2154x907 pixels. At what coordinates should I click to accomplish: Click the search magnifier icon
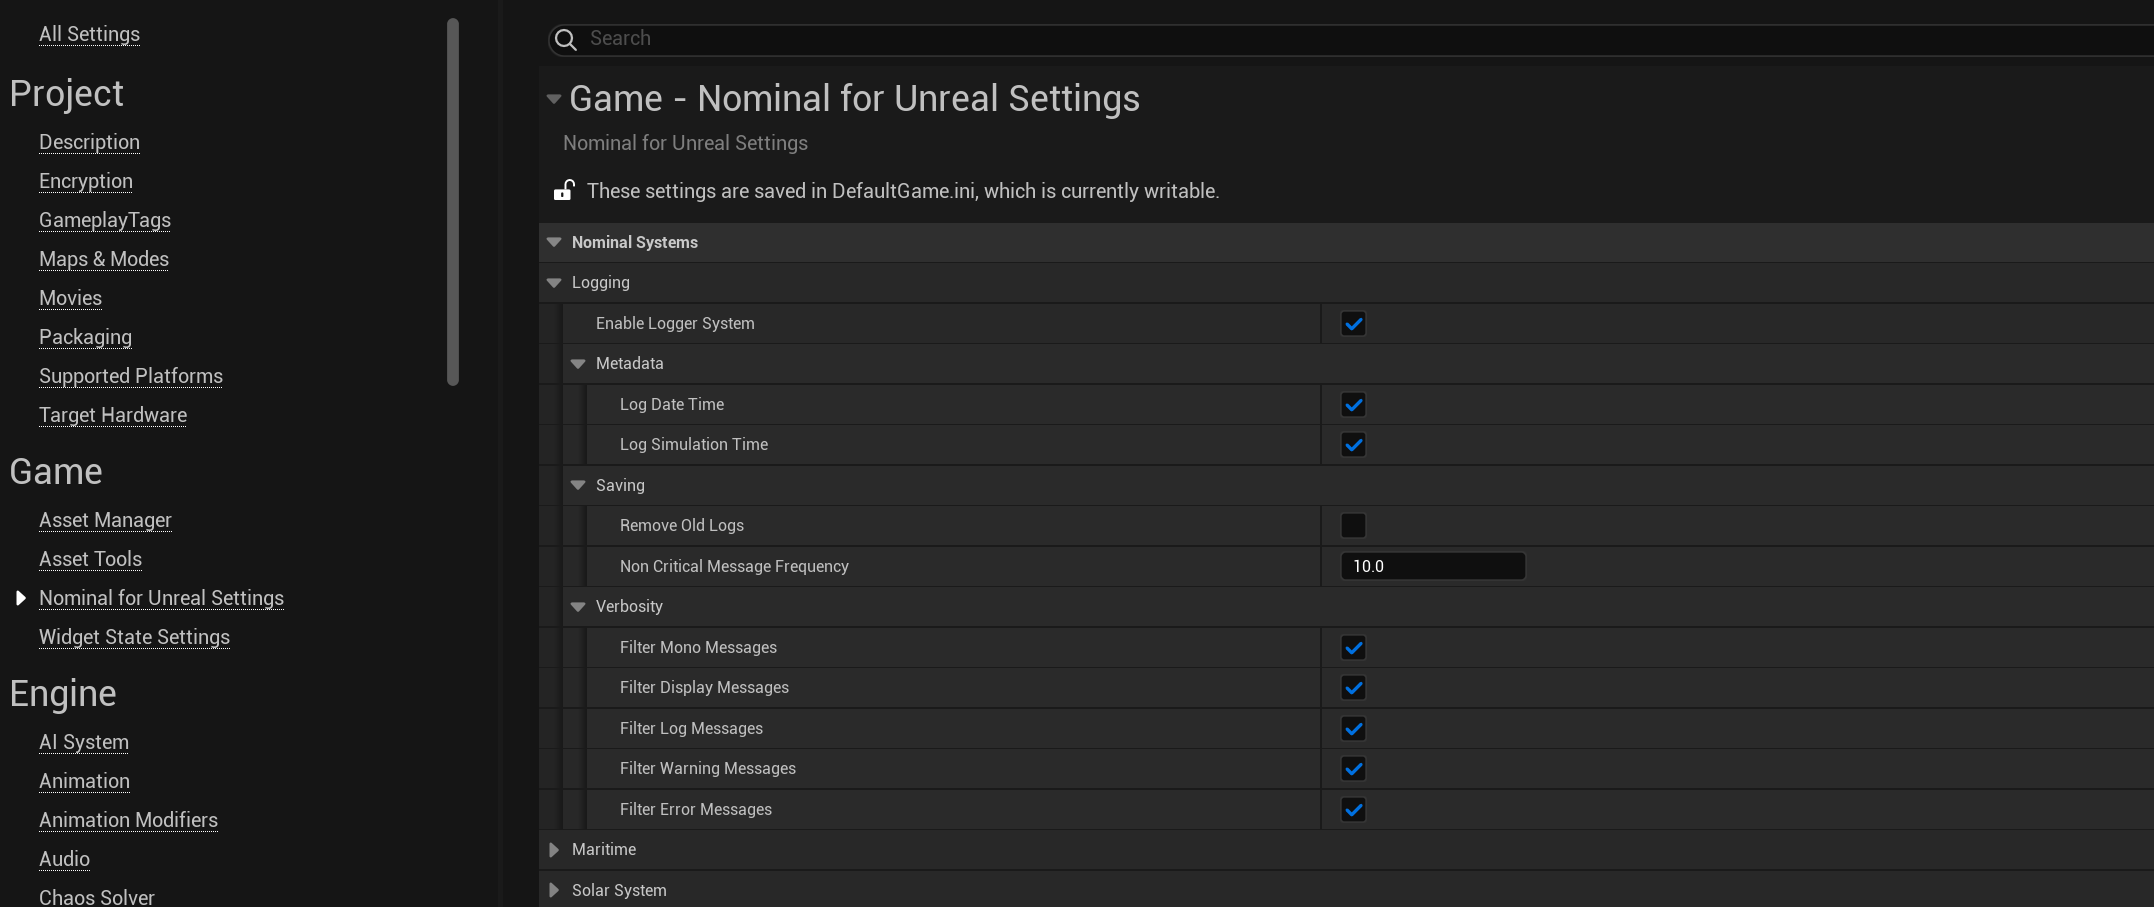click(566, 39)
